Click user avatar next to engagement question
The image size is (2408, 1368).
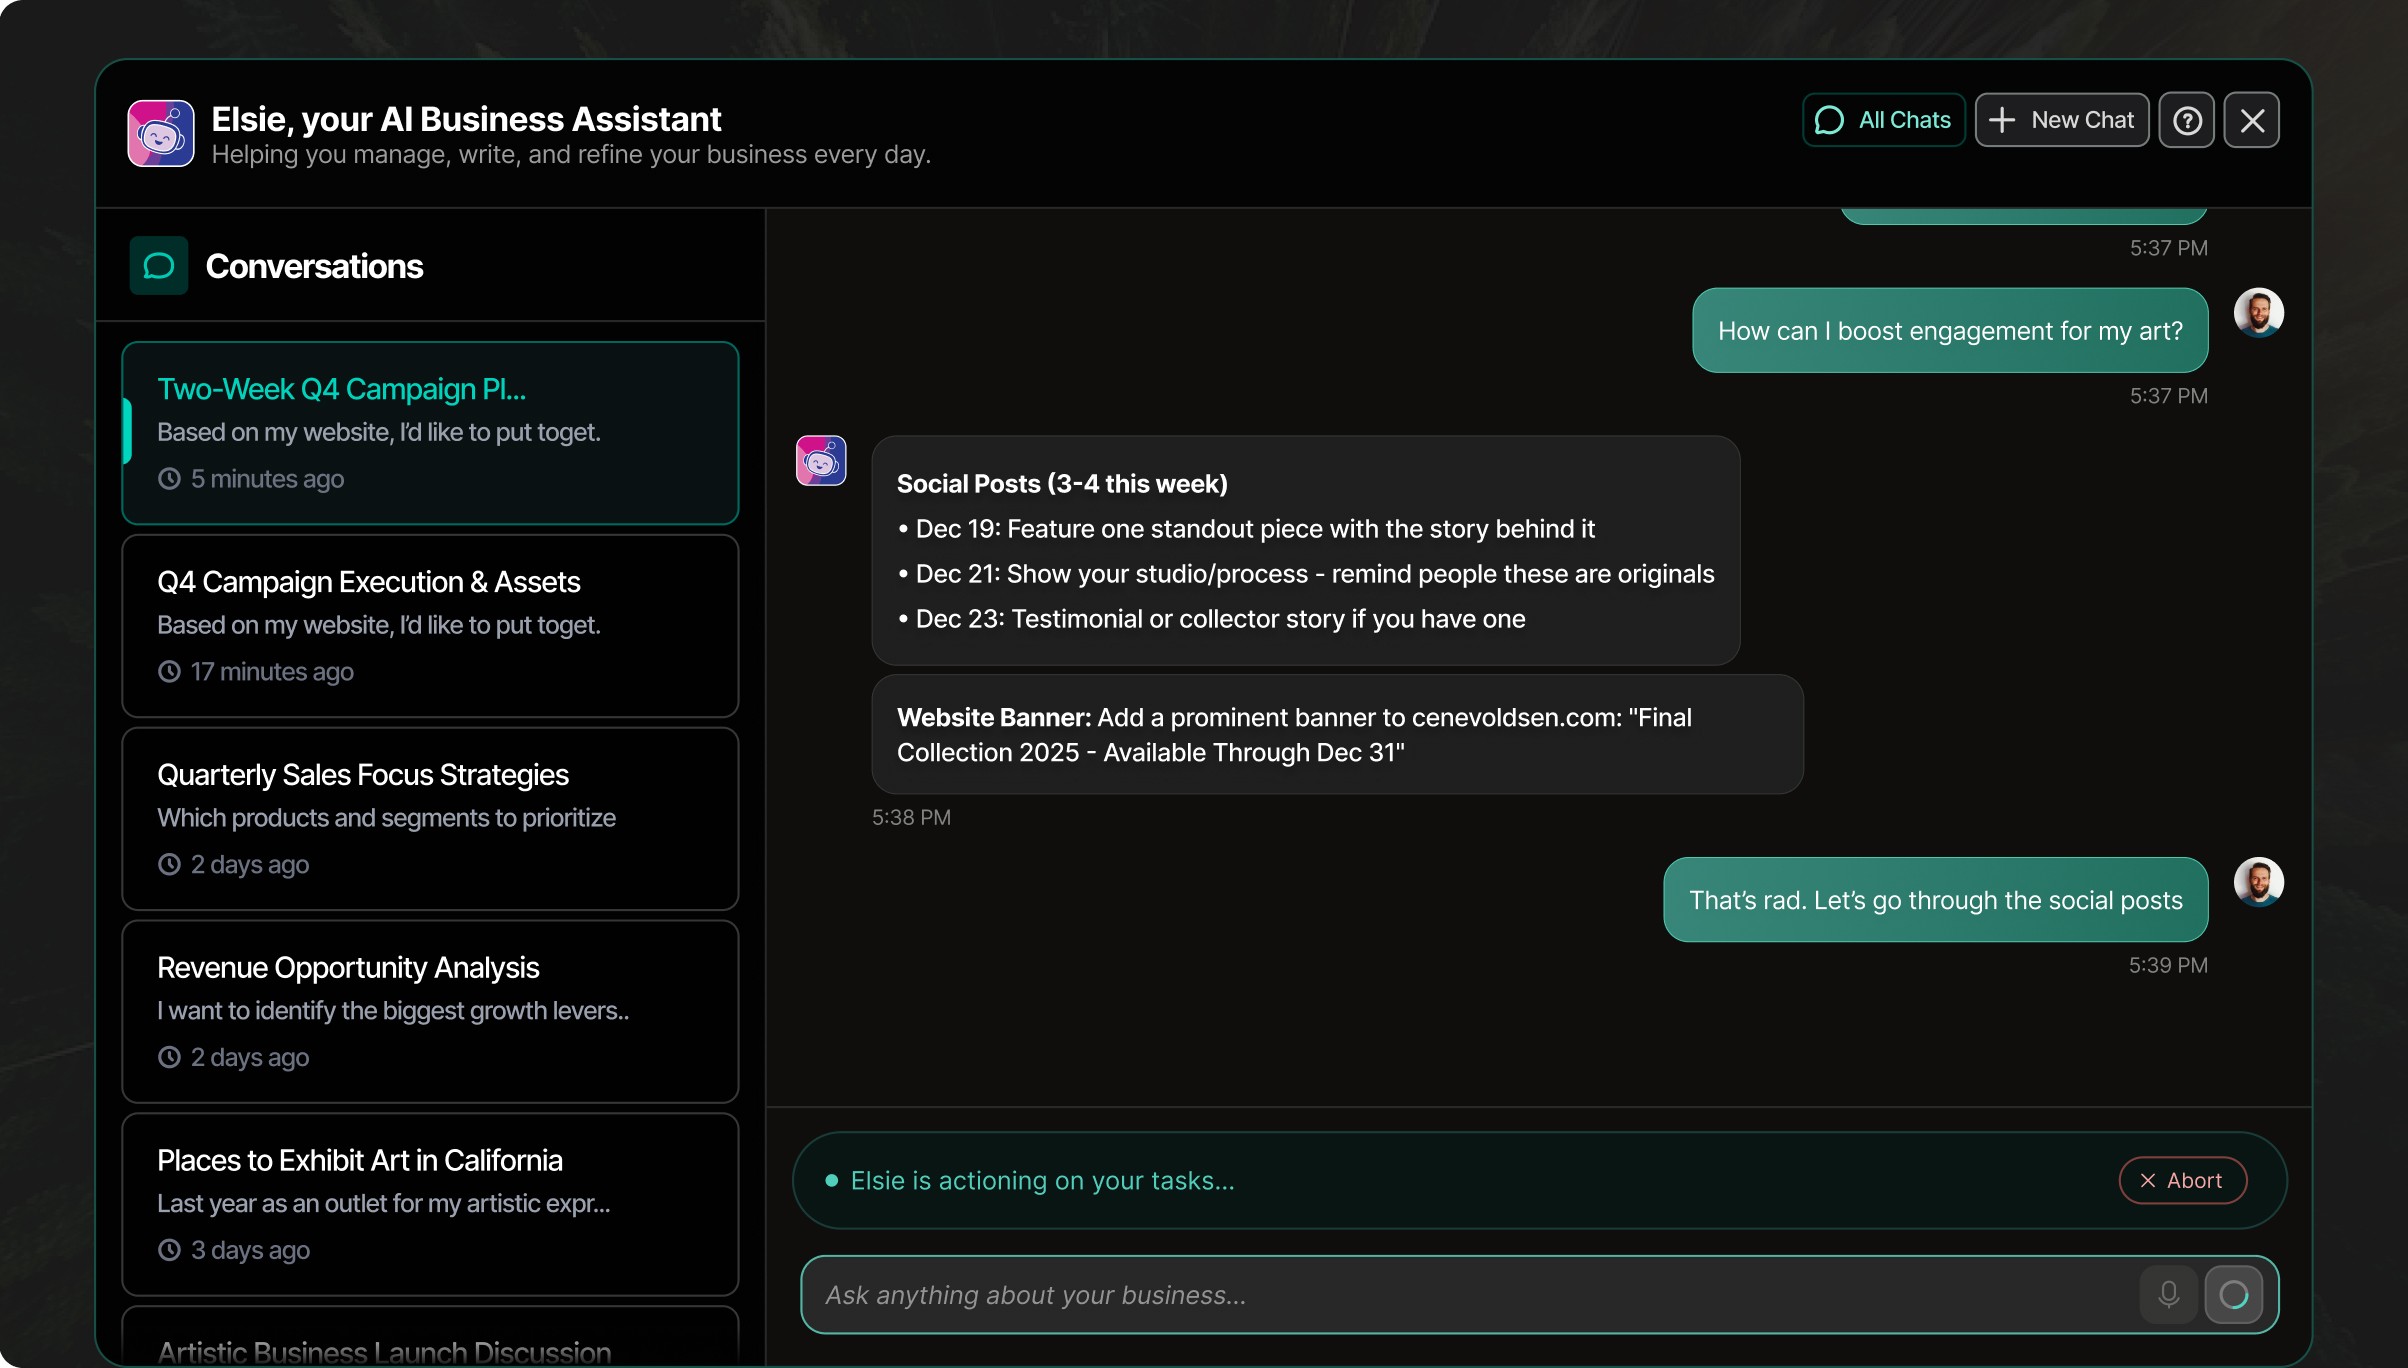tap(2258, 313)
